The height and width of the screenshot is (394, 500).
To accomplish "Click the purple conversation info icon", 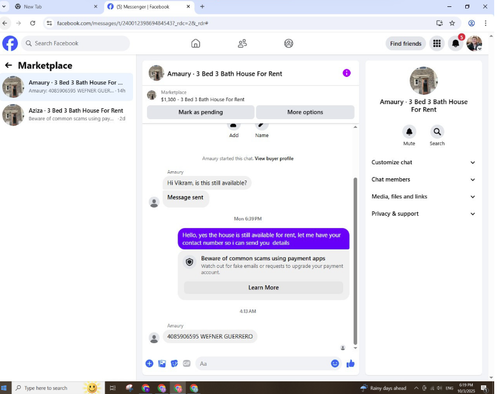I will pyautogui.click(x=347, y=73).
